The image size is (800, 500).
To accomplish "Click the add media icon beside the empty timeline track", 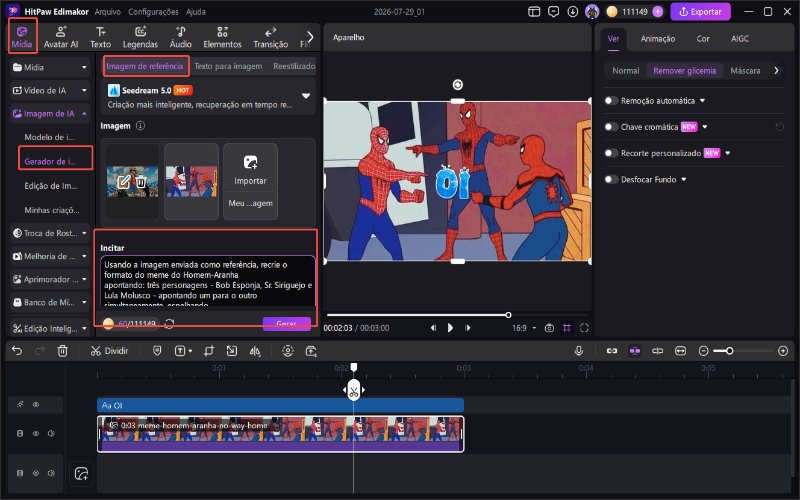I will pyautogui.click(x=82, y=473).
